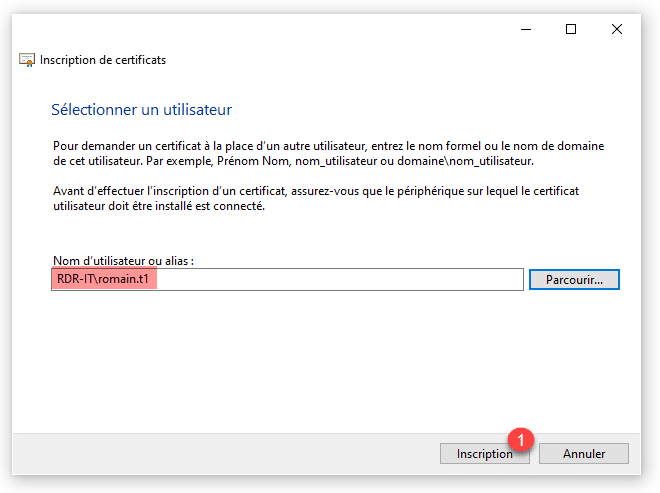Maximize the Inscription de certificats window
Screen dimensions: 660x493
pyautogui.click(x=571, y=29)
